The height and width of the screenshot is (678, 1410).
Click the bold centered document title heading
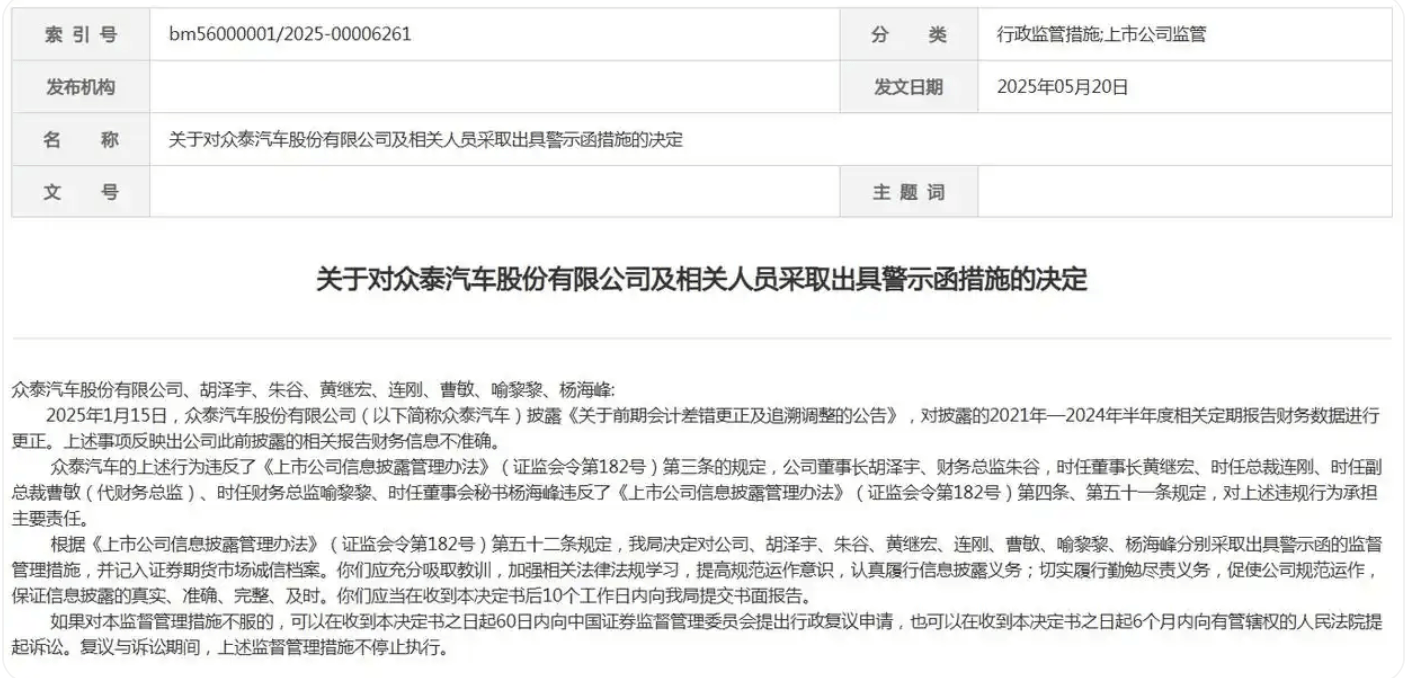pyautogui.click(x=701, y=280)
